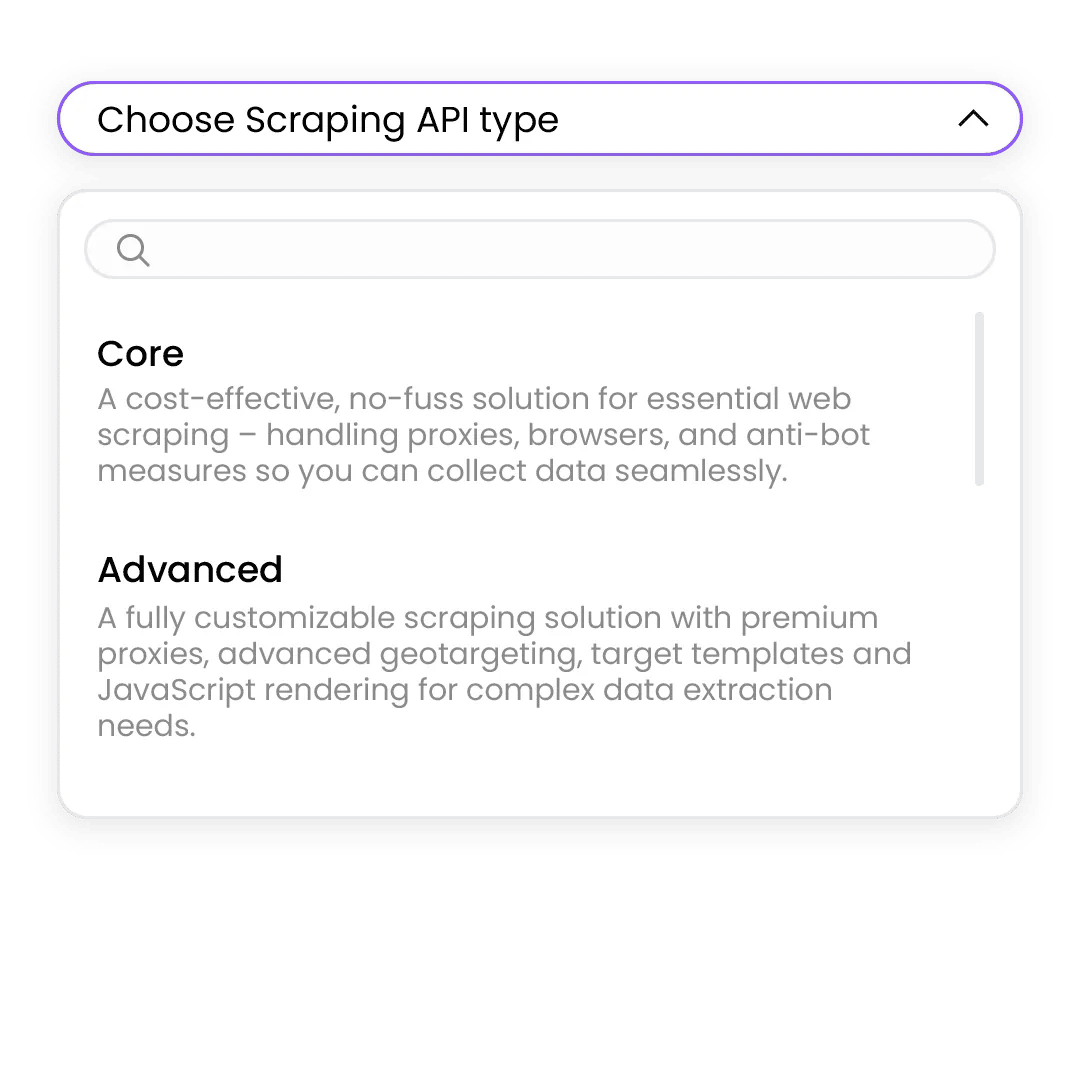Collapse the dropdown using the chevron arrow
This screenshot has width=1080, height=1080.
(973, 119)
